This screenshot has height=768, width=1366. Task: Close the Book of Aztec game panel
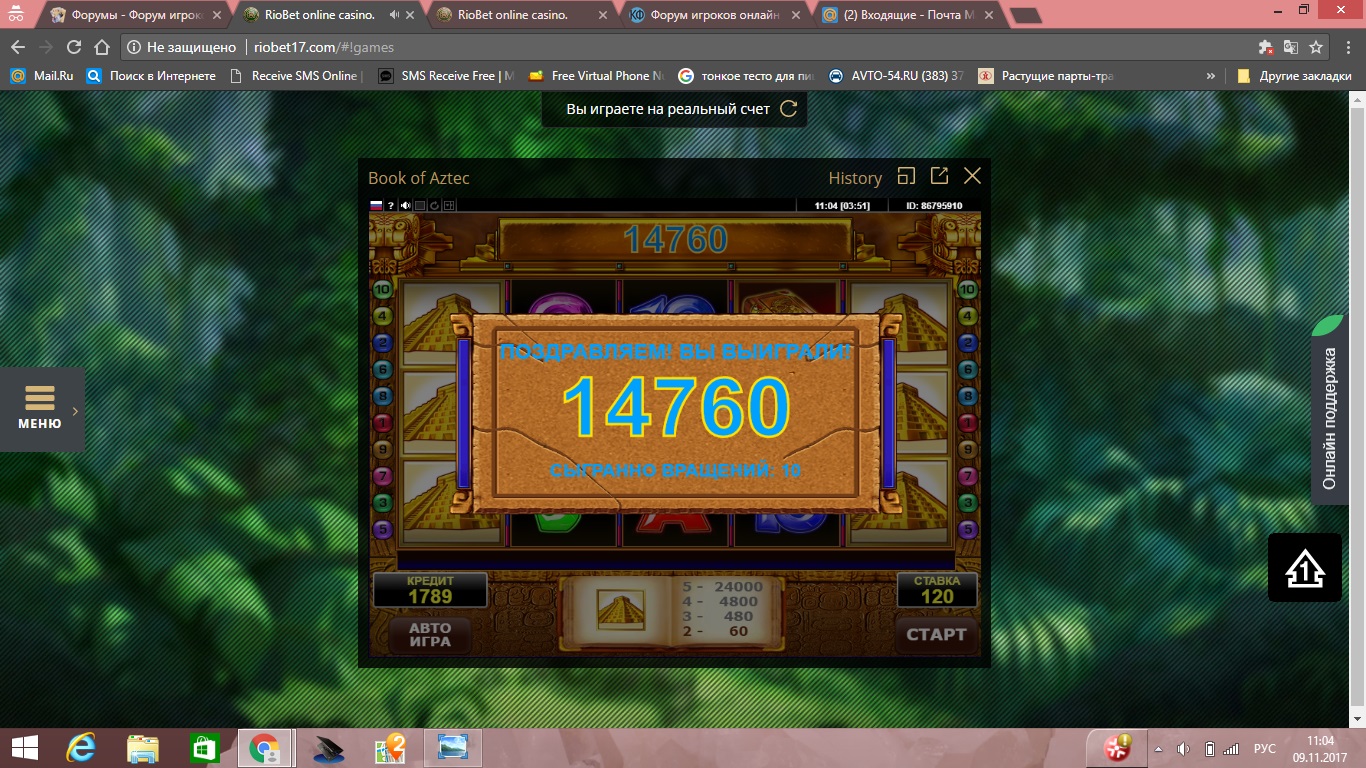[x=972, y=176]
